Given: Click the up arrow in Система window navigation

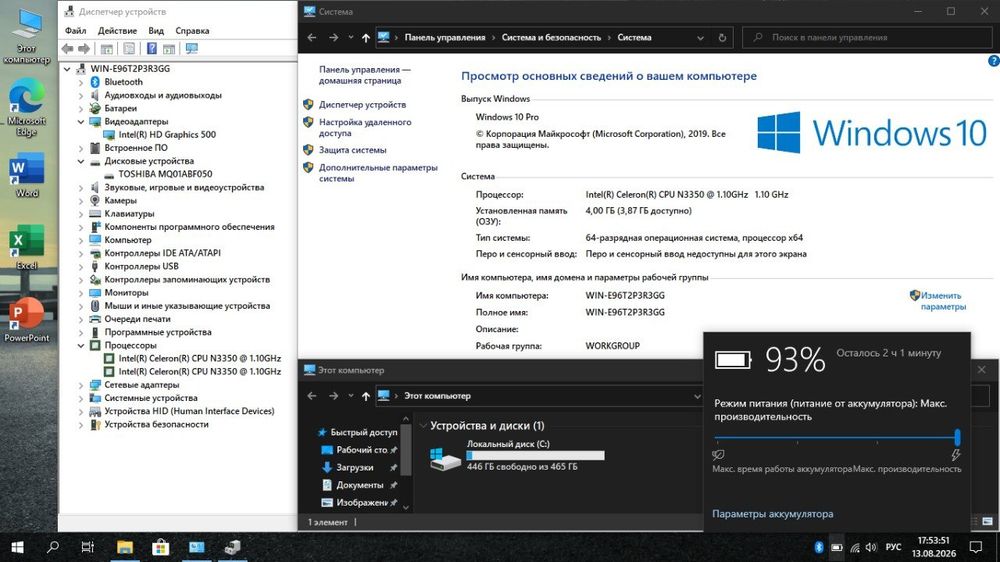Looking at the screenshot, I should pyautogui.click(x=365, y=38).
